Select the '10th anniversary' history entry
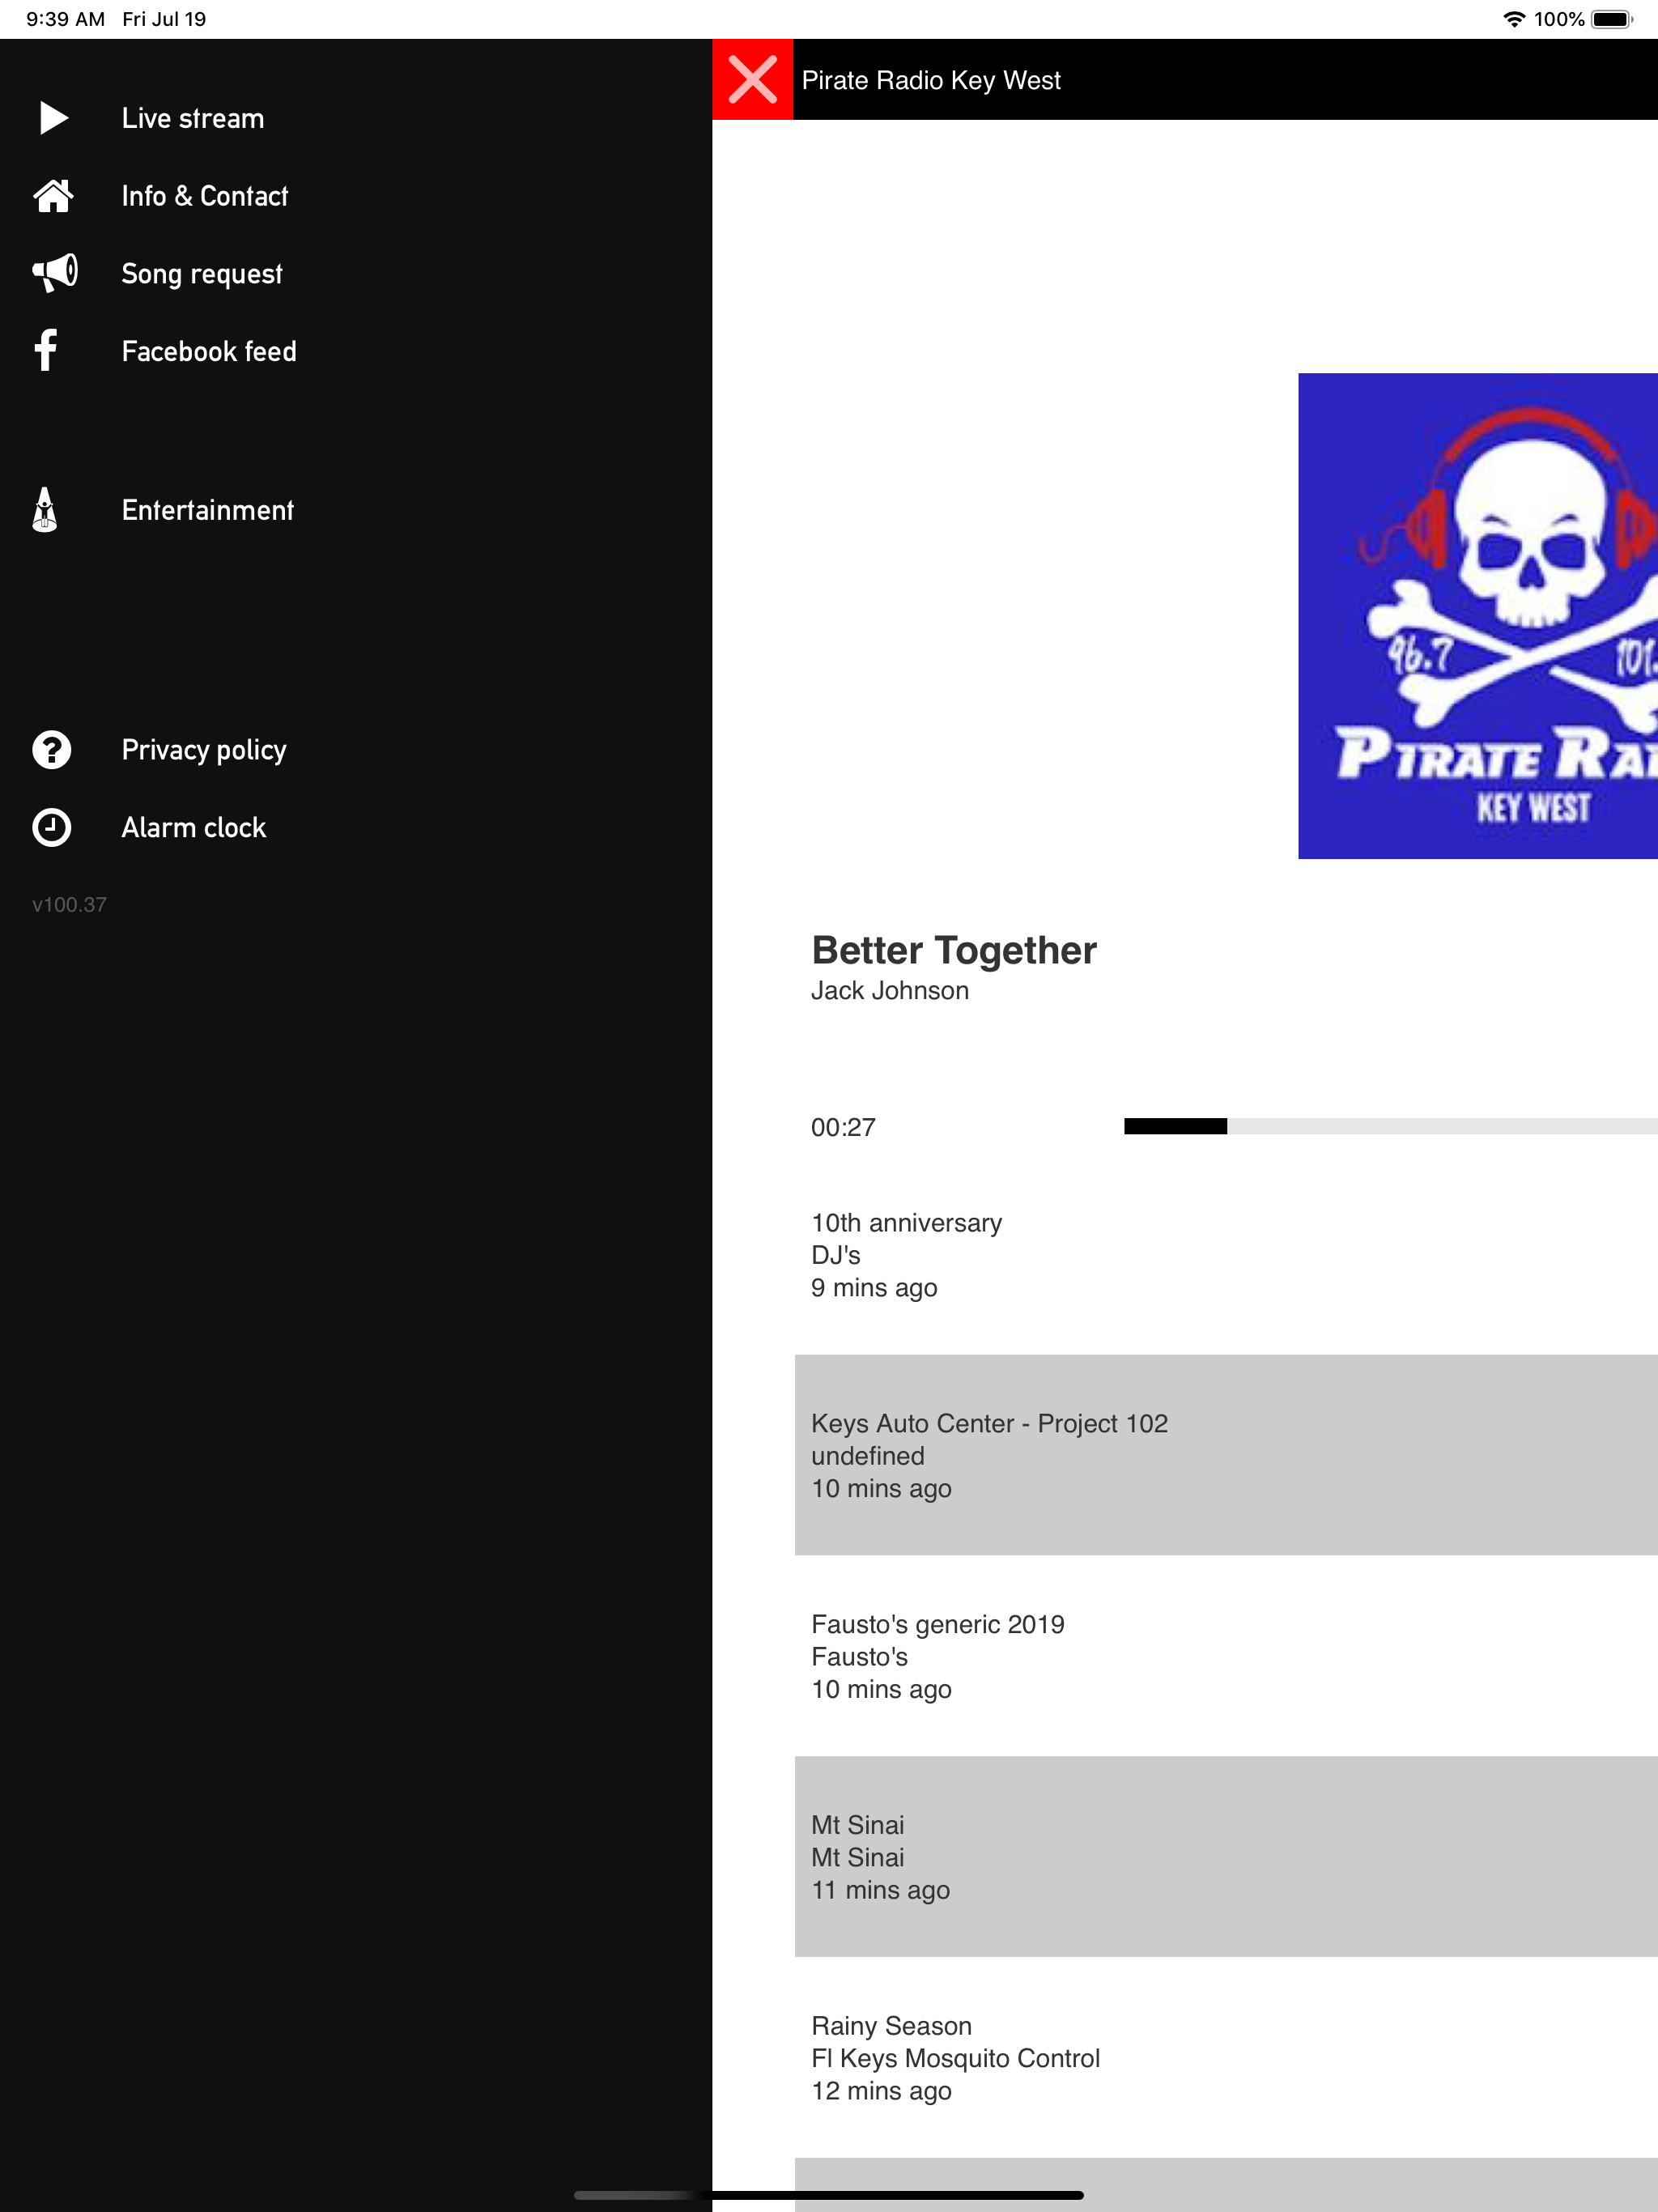 [x=1226, y=1255]
